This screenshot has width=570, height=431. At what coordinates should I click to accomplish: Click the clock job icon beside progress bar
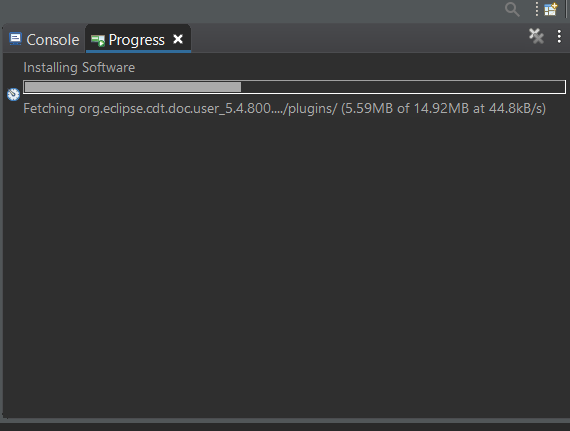[x=13, y=94]
